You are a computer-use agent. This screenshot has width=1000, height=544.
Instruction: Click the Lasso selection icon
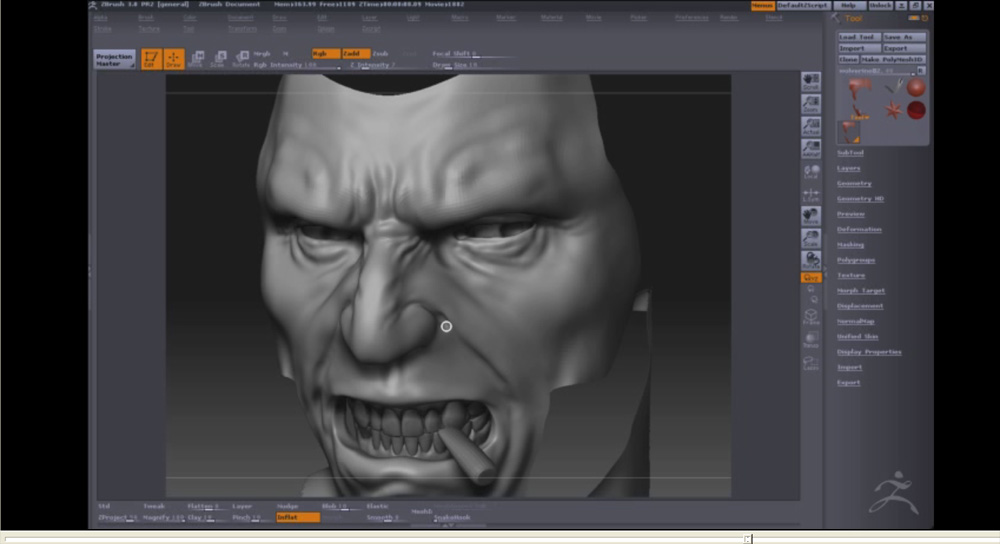(x=811, y=362)
